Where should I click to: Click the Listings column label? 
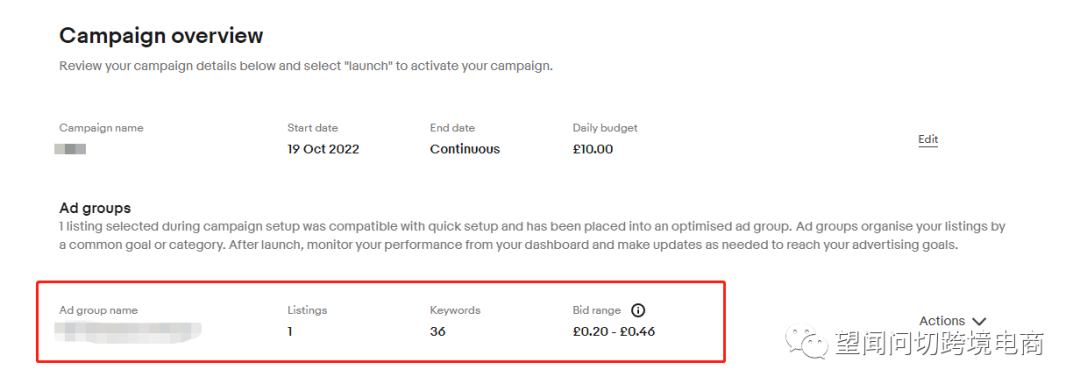point(307,310)
